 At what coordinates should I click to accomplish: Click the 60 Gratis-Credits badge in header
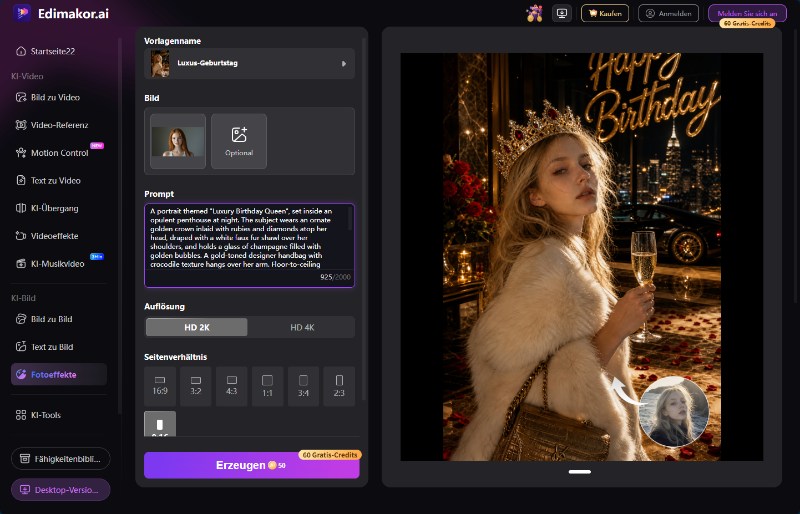point(747,23)
